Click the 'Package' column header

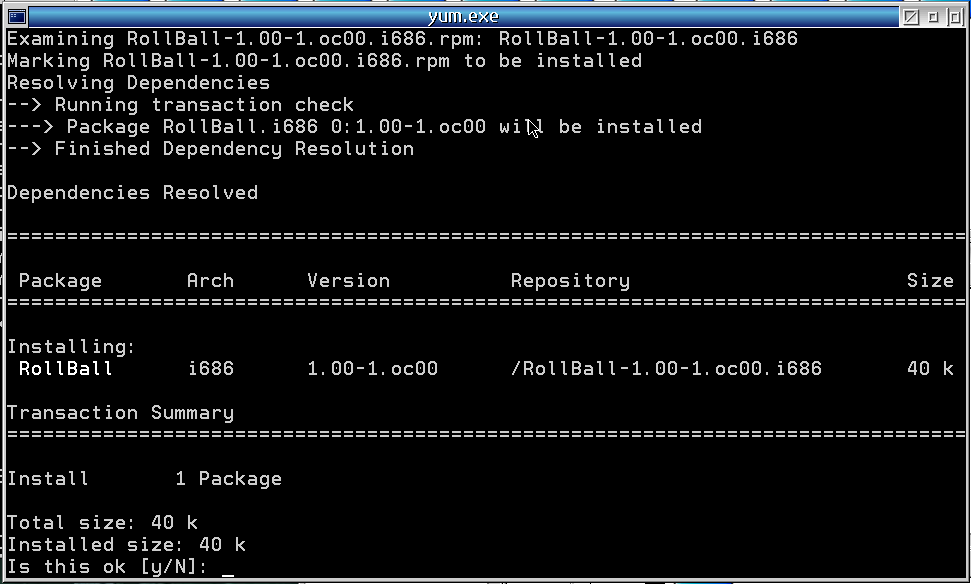[x=60, y=281]
